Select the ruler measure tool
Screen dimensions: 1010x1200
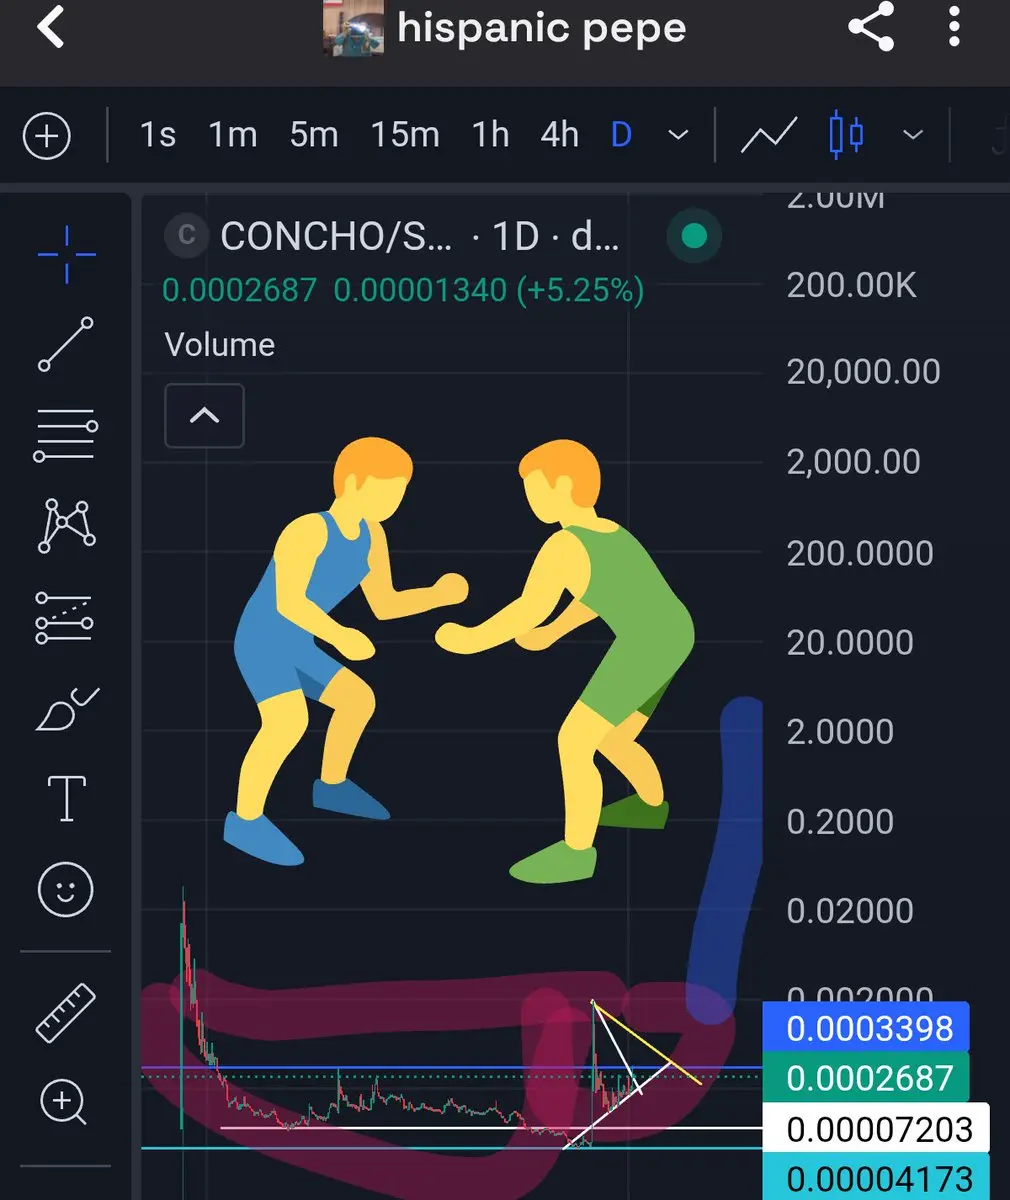66,1012
